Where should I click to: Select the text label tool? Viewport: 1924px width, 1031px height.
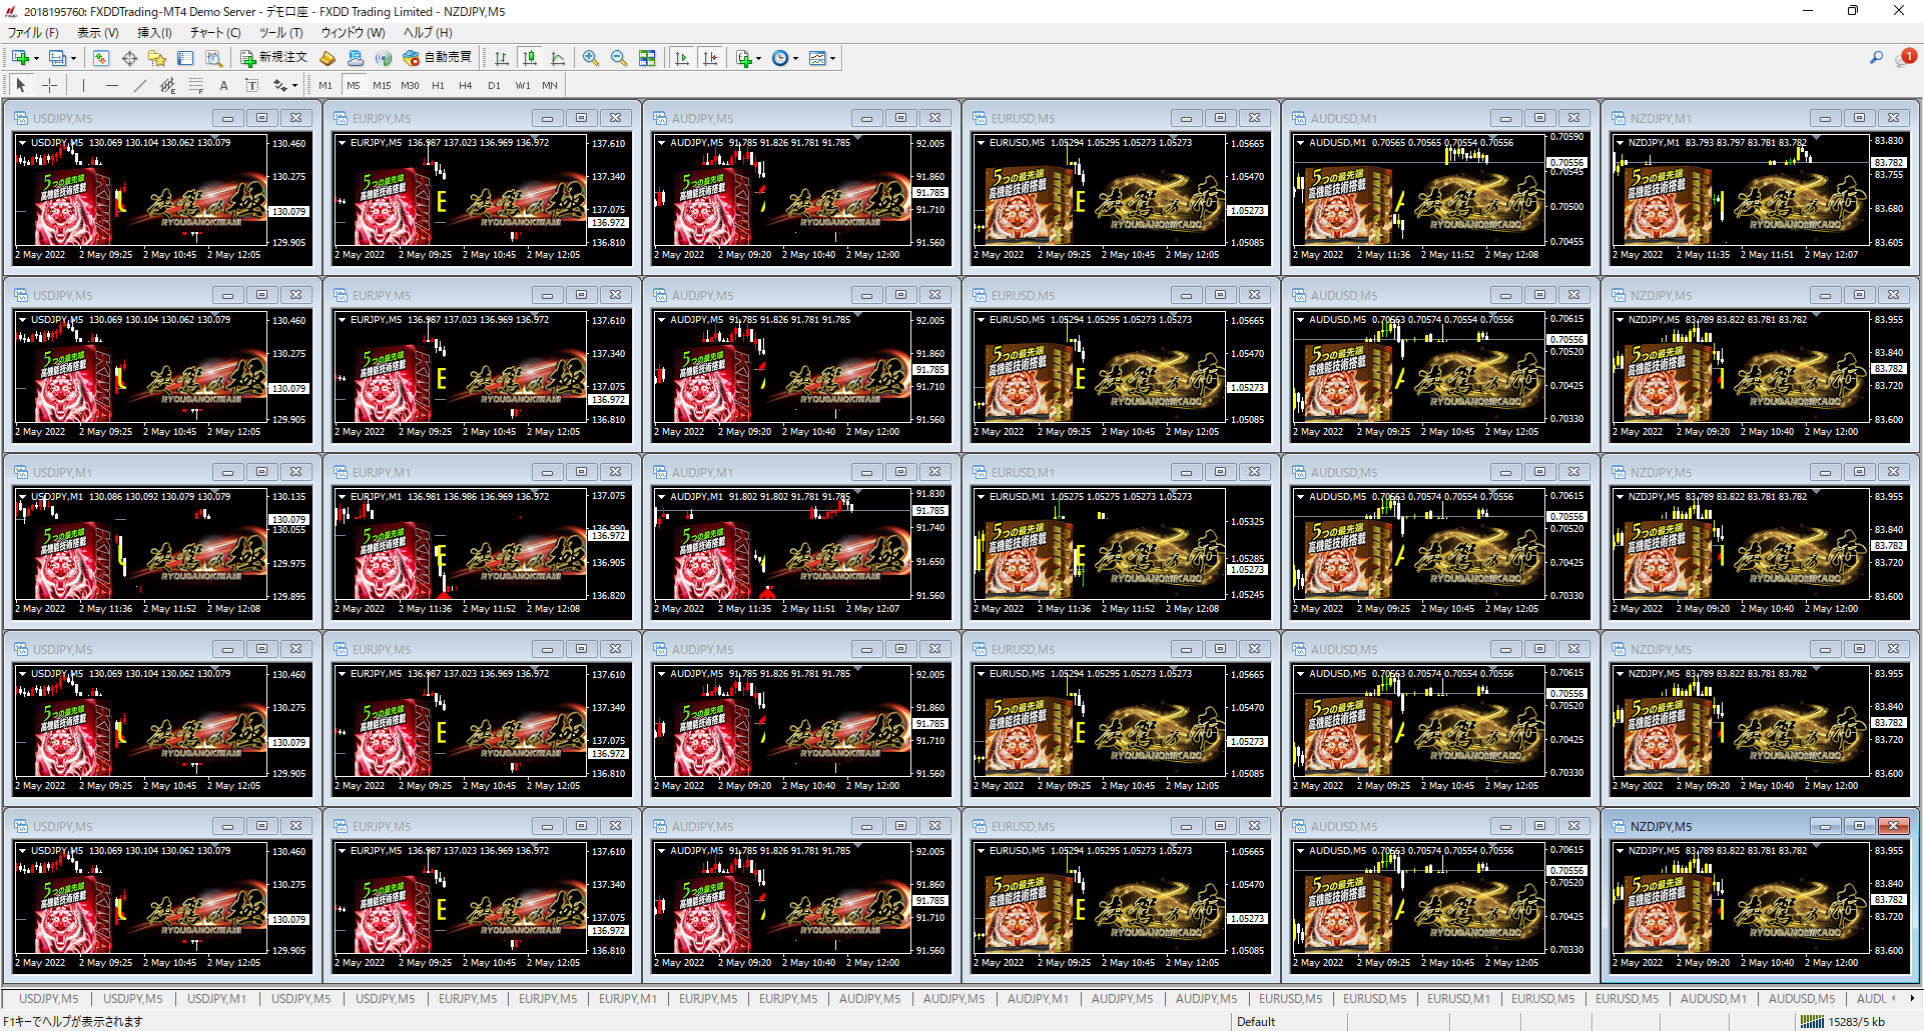pos(252,85)
